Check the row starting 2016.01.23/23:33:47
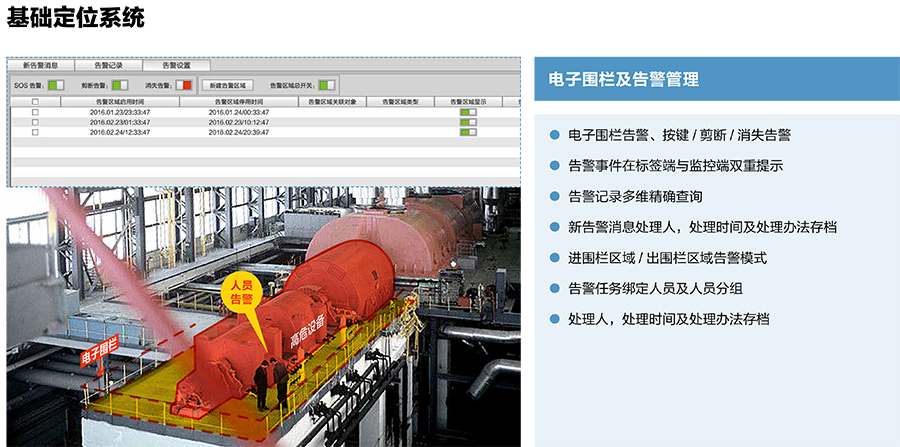The width and height of the screenshot is (900, 447). click(35, 112)
